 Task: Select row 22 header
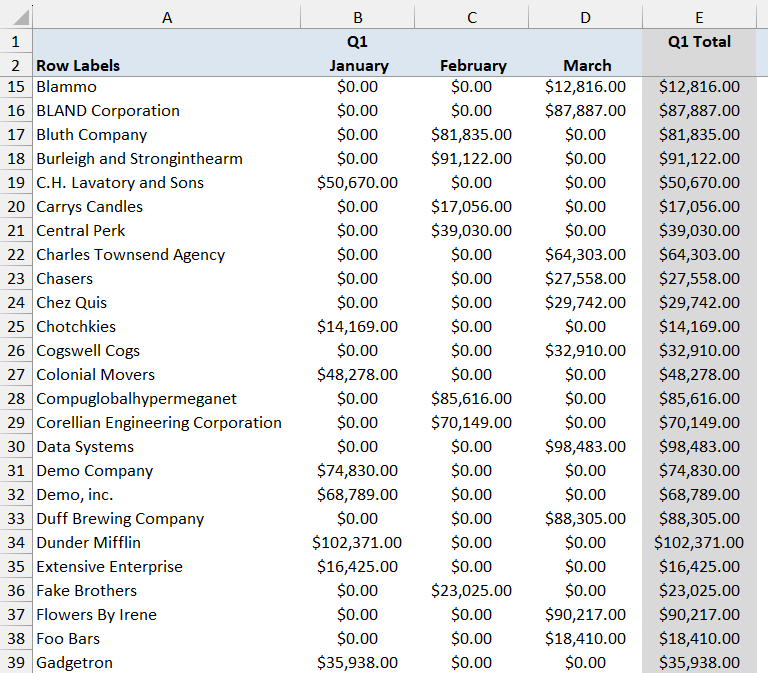point(16,255)
